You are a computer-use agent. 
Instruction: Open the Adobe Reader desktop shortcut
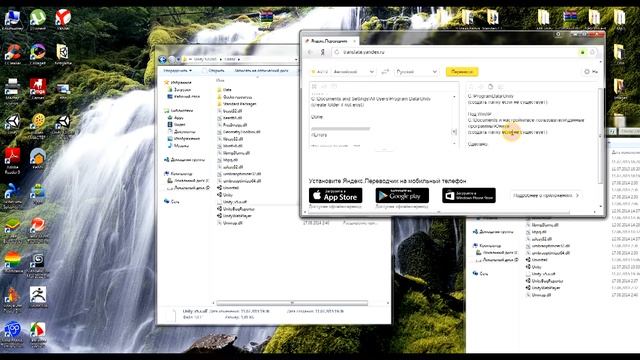point(12,160)
